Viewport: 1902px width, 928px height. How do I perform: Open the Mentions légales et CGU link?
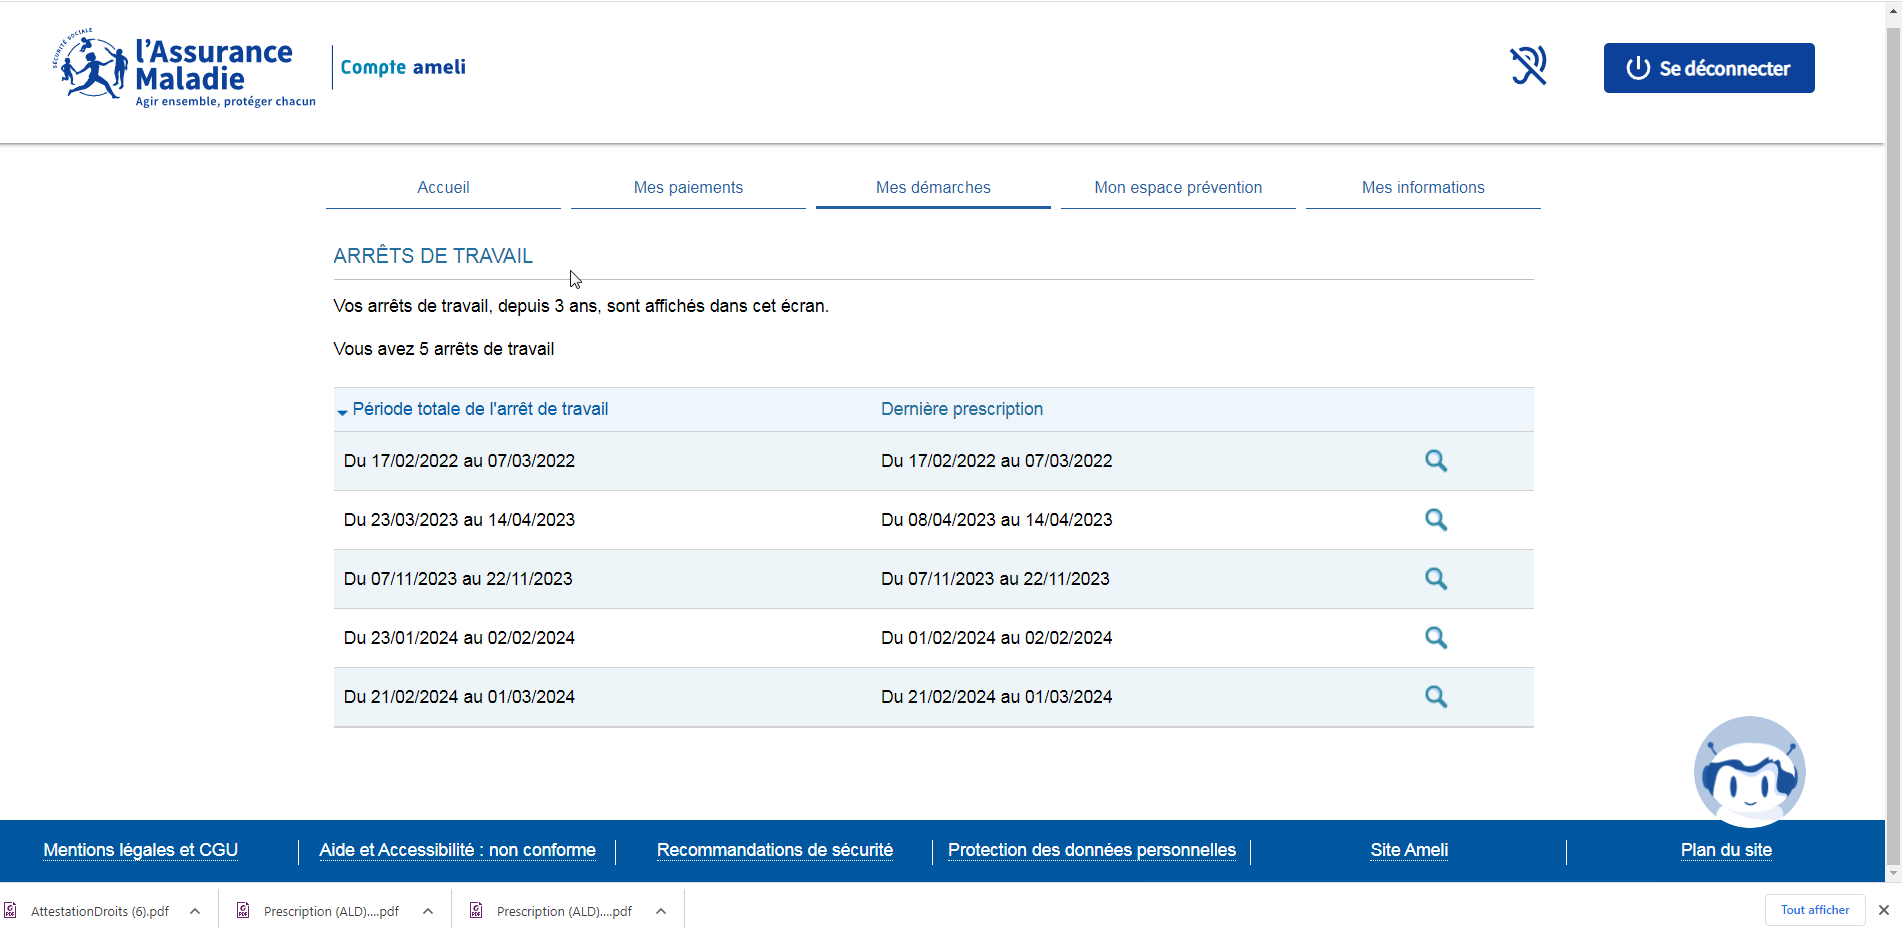coord(141,850)
